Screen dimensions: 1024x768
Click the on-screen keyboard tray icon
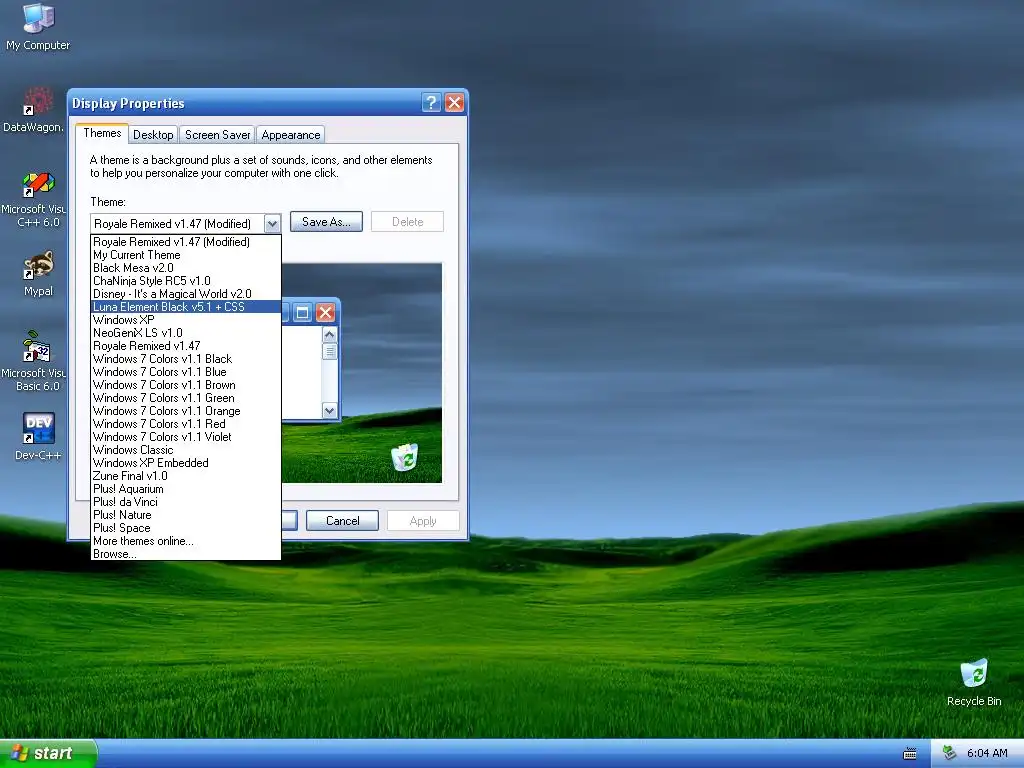tap(910, 754)
